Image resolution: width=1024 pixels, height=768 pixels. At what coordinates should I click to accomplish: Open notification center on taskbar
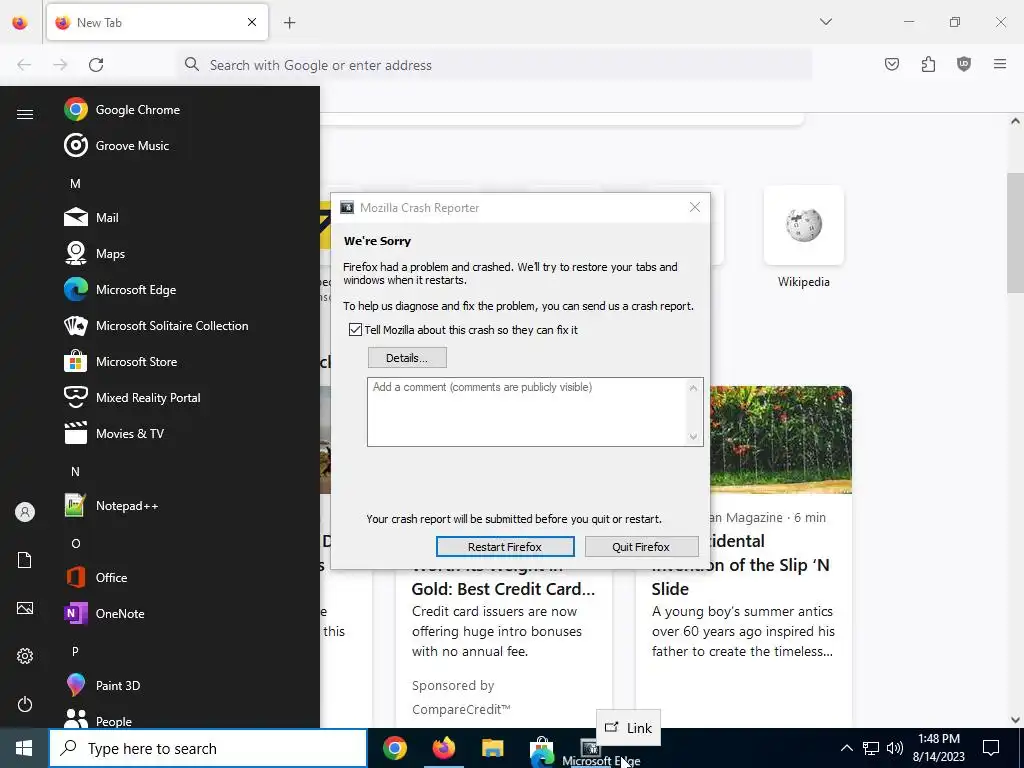(991, 748)
